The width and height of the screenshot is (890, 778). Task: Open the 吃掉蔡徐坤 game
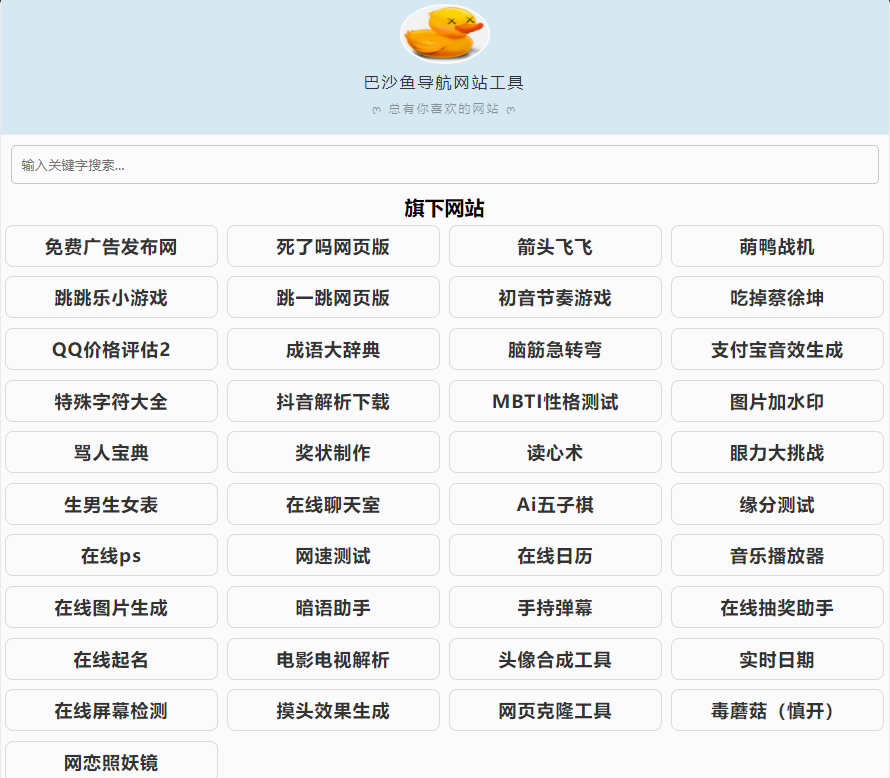pyautogui.click(x=777, y=298)
